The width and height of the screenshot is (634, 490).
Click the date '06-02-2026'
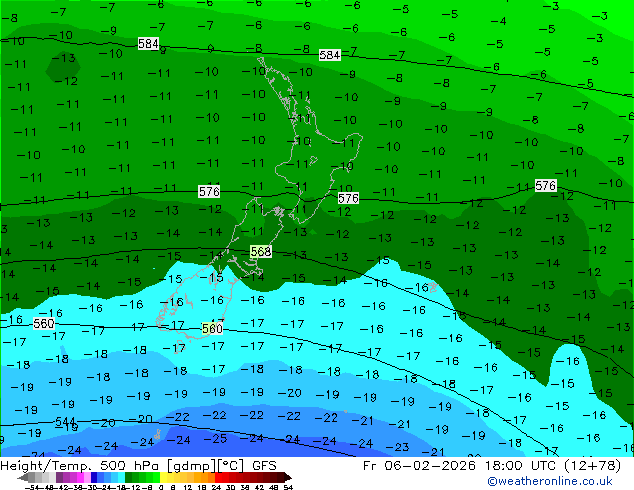[x=429, y=466]
